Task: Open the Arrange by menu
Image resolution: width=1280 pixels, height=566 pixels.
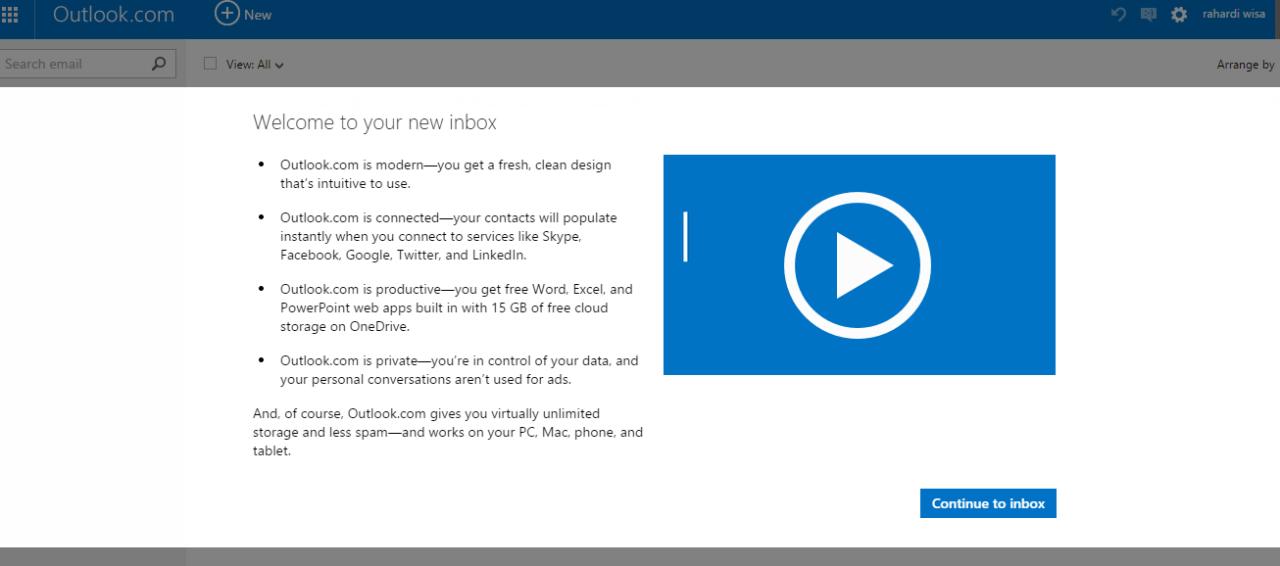Action: pos(1246,64)
